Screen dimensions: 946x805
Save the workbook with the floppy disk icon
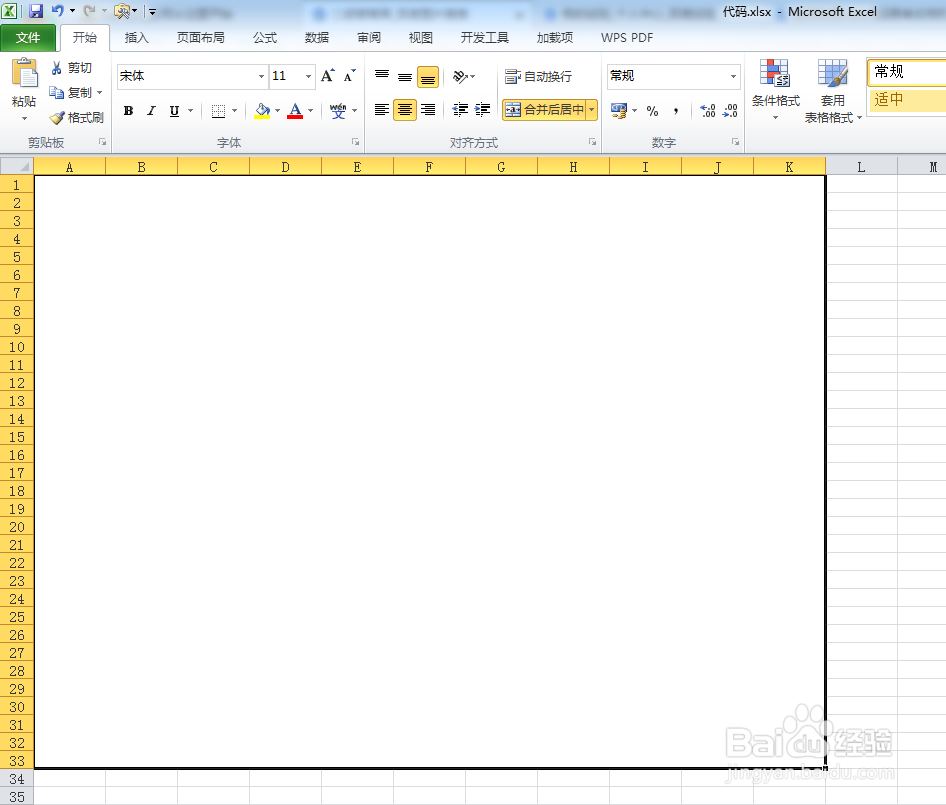tap(36, 11)
